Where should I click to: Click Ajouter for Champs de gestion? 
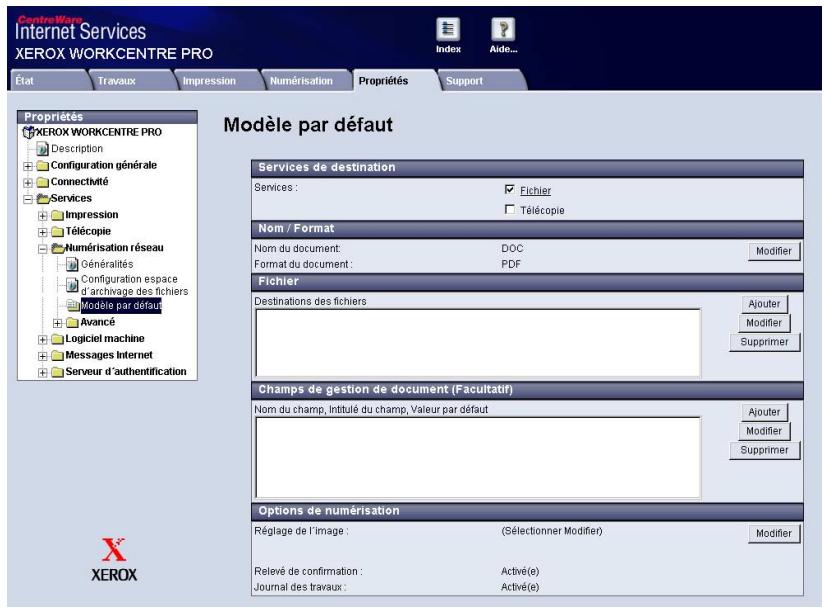[x=764, y=412]
